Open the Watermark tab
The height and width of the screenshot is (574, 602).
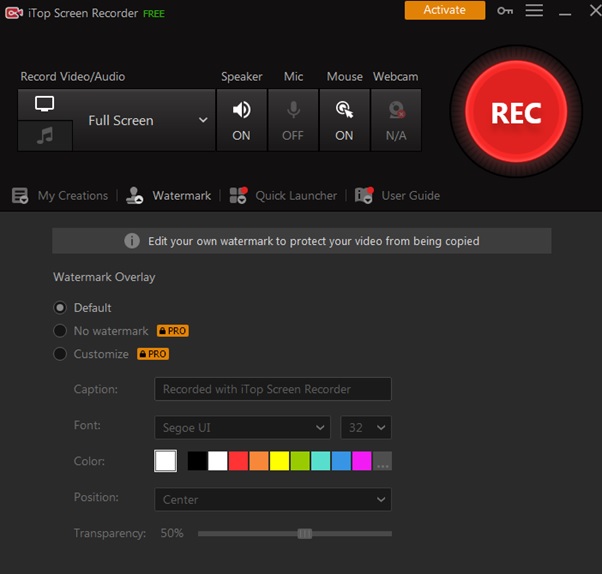[169, 195]
